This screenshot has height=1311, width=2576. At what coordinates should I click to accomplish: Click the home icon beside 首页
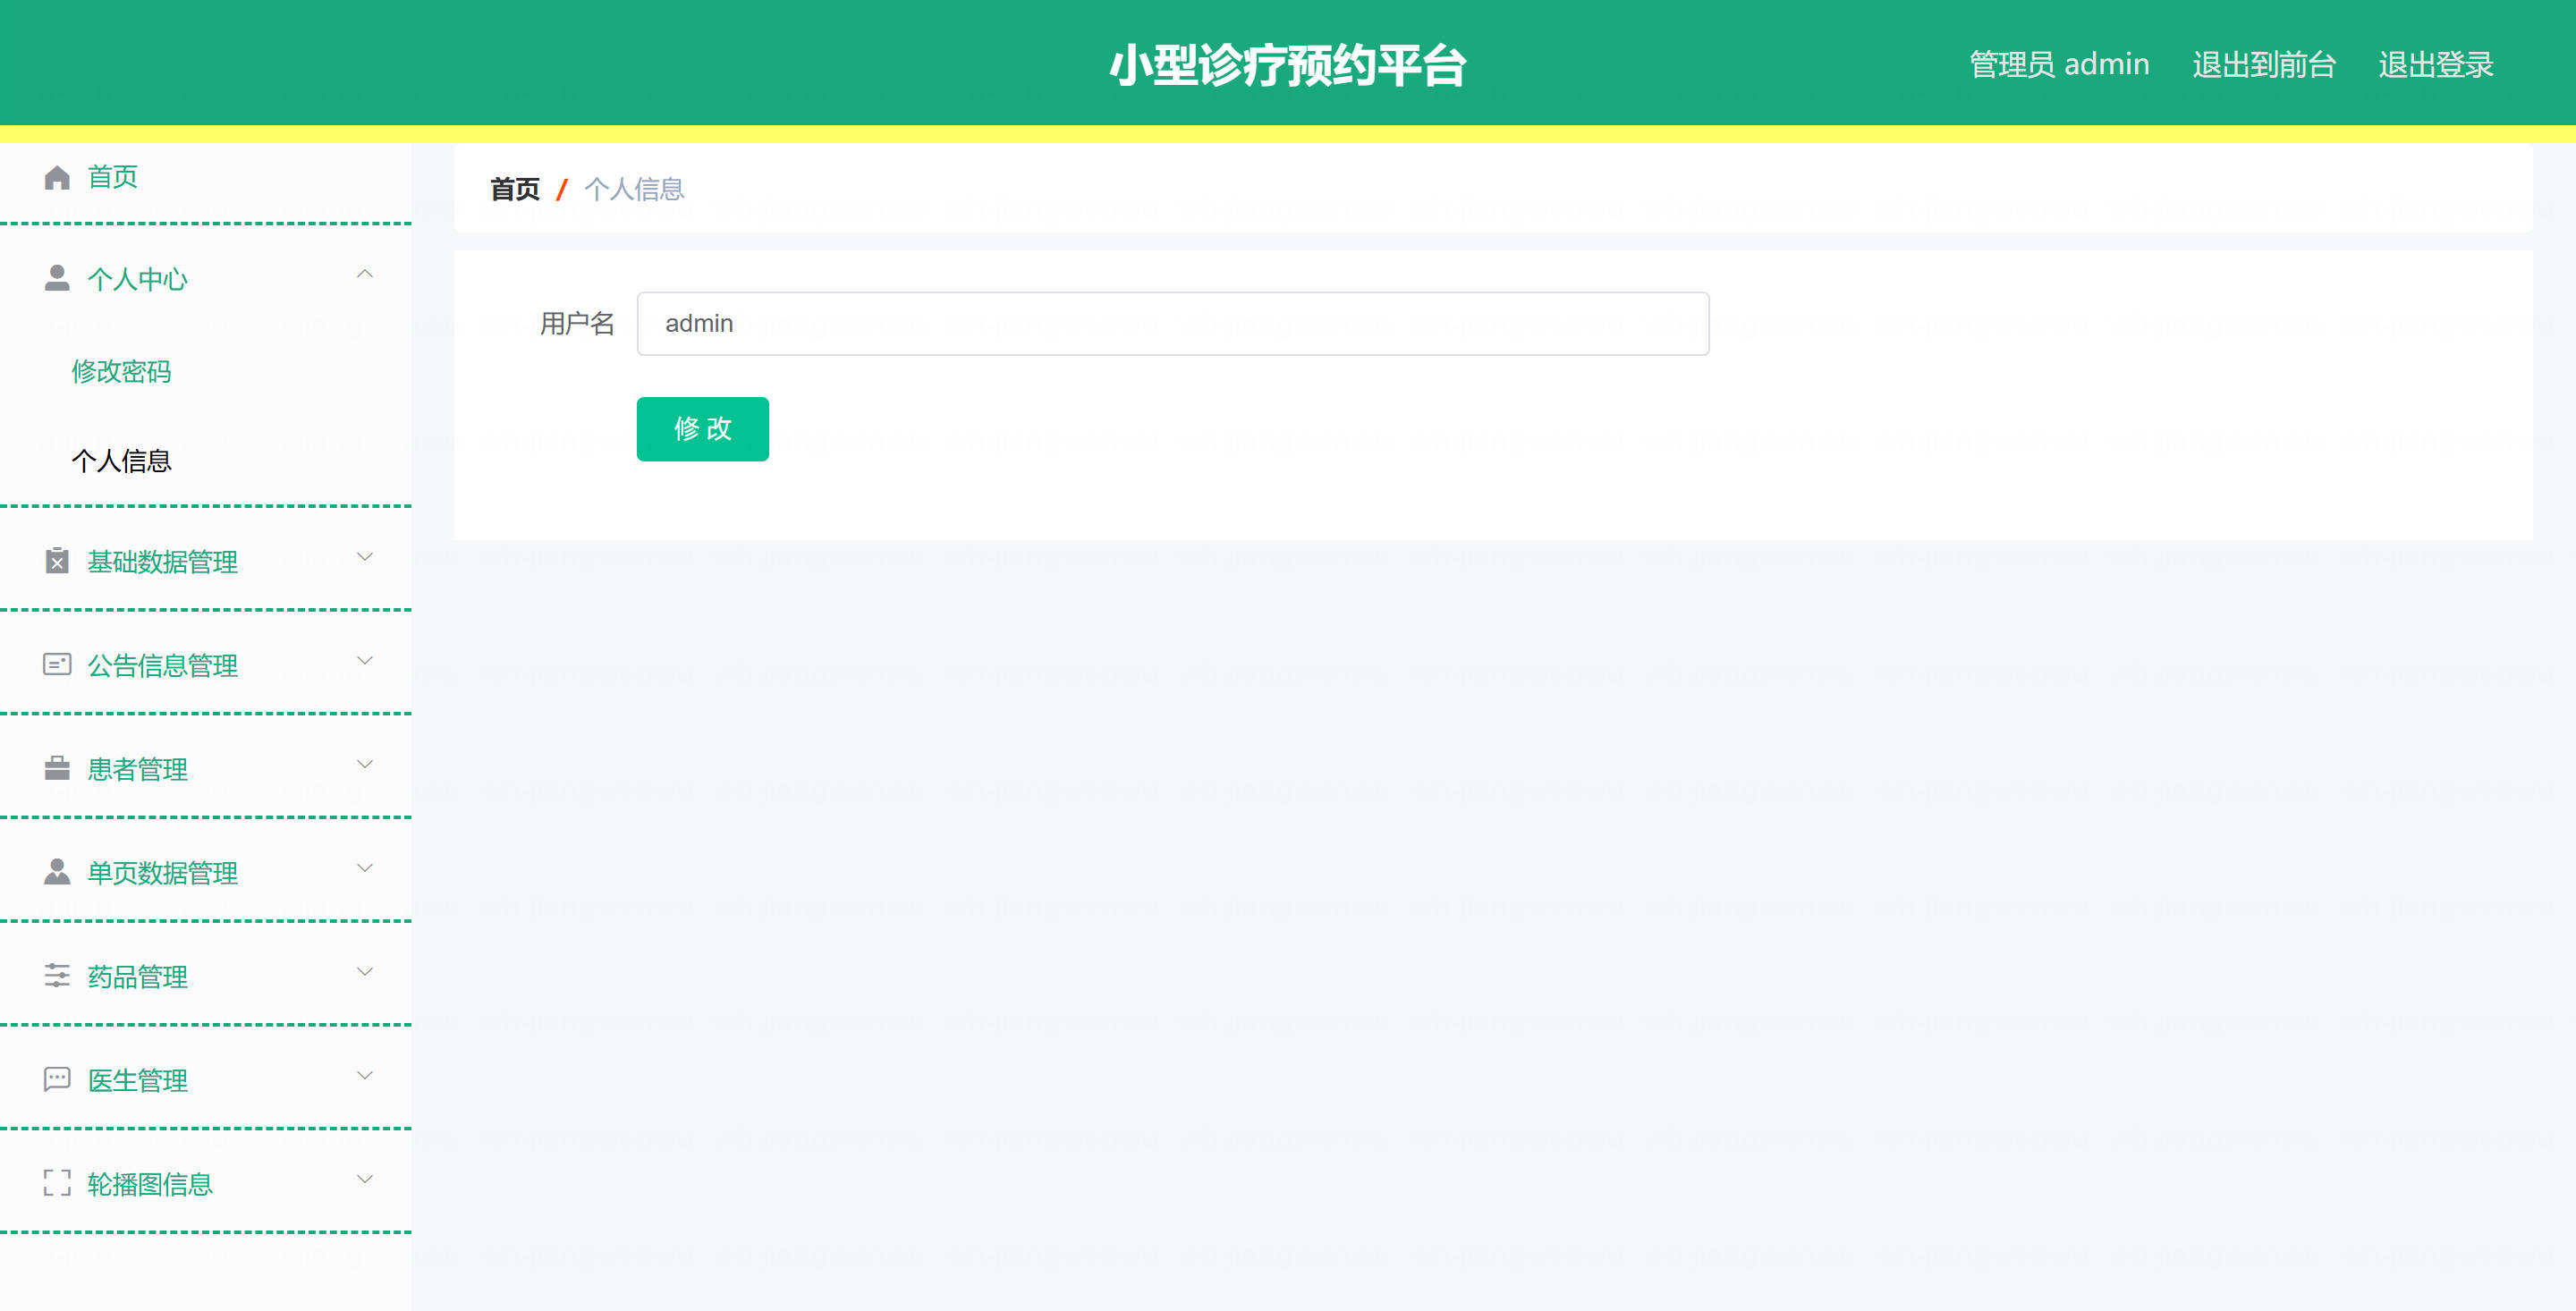[x=57, y=177]
